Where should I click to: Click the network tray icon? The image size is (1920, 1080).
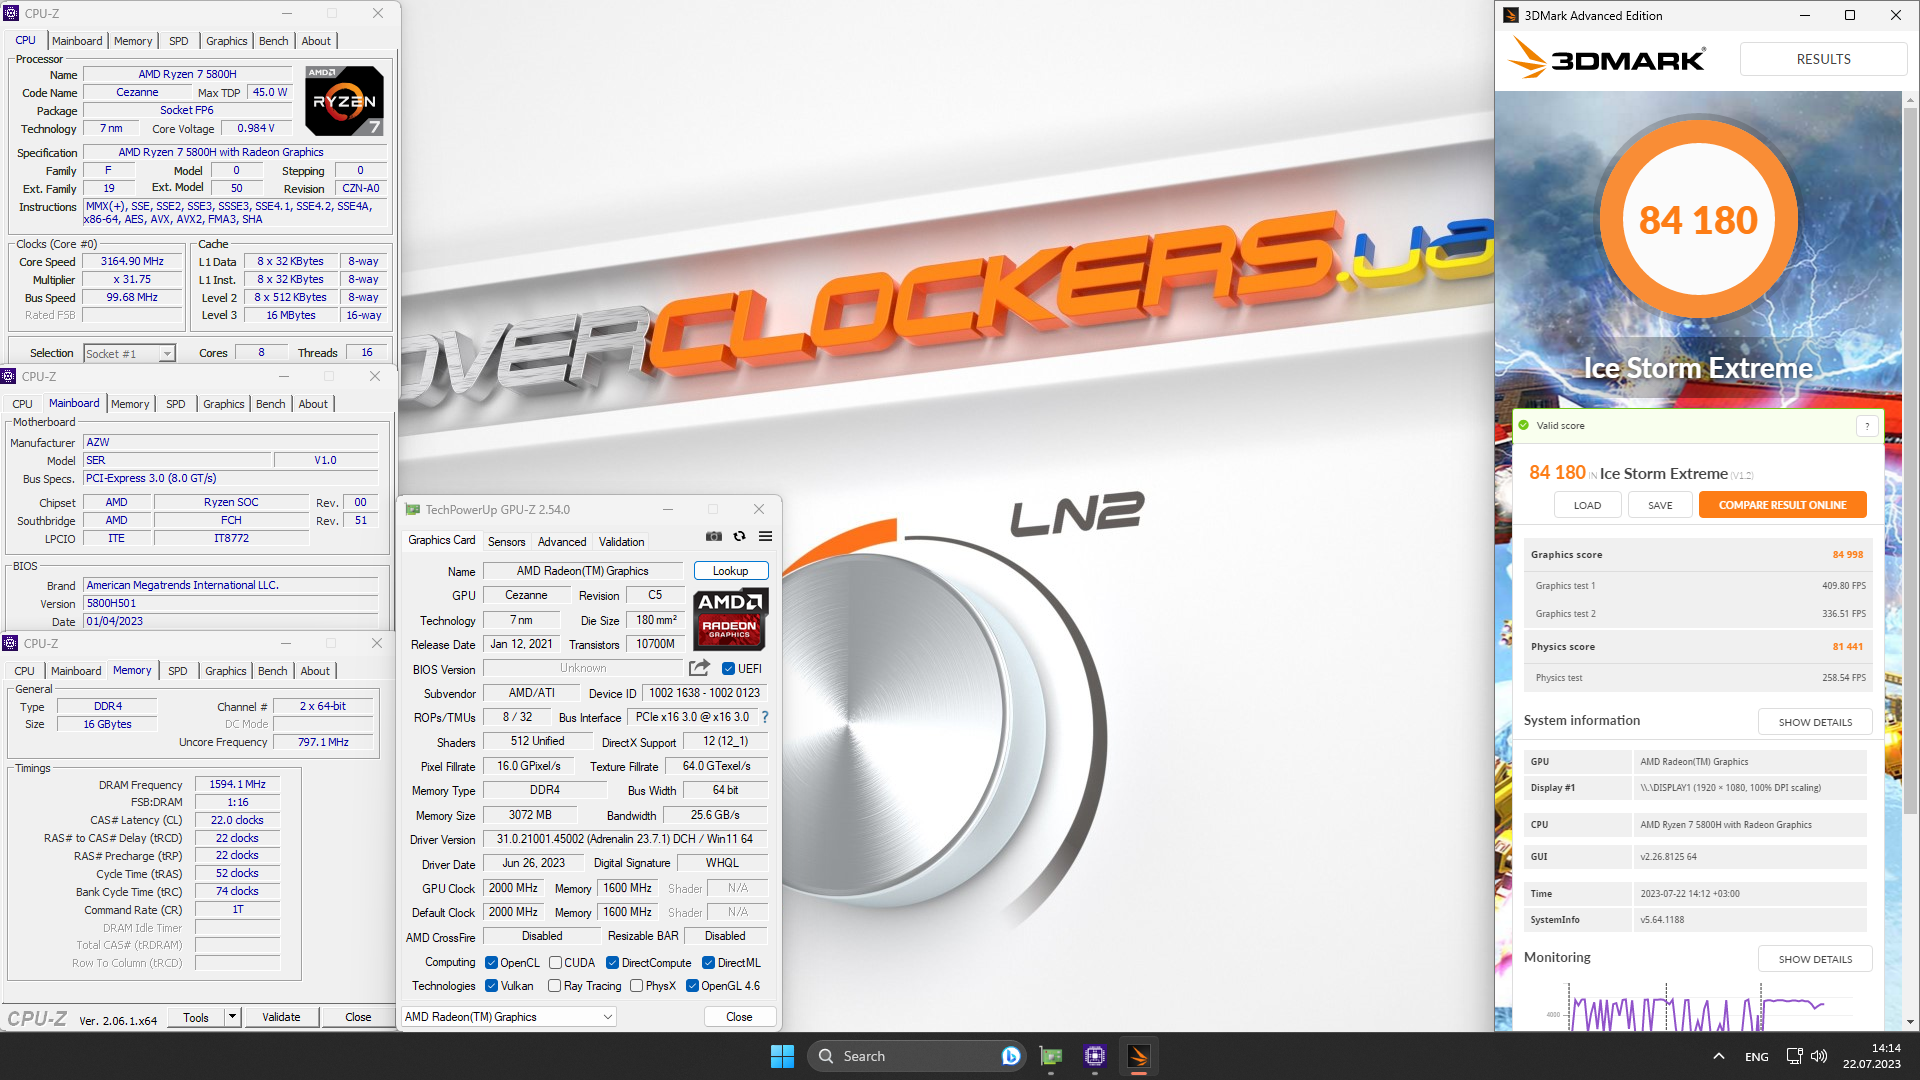click(x=1795, y=1056)
